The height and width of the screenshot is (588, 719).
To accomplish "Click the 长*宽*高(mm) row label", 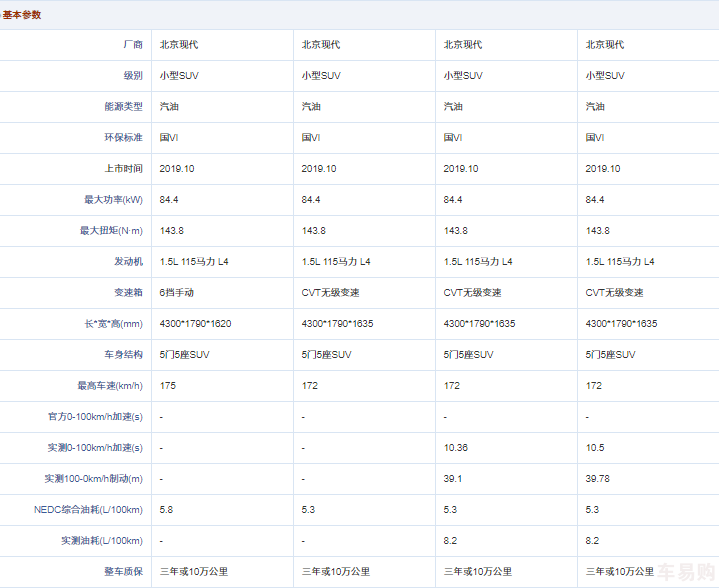I will point(113,324).
